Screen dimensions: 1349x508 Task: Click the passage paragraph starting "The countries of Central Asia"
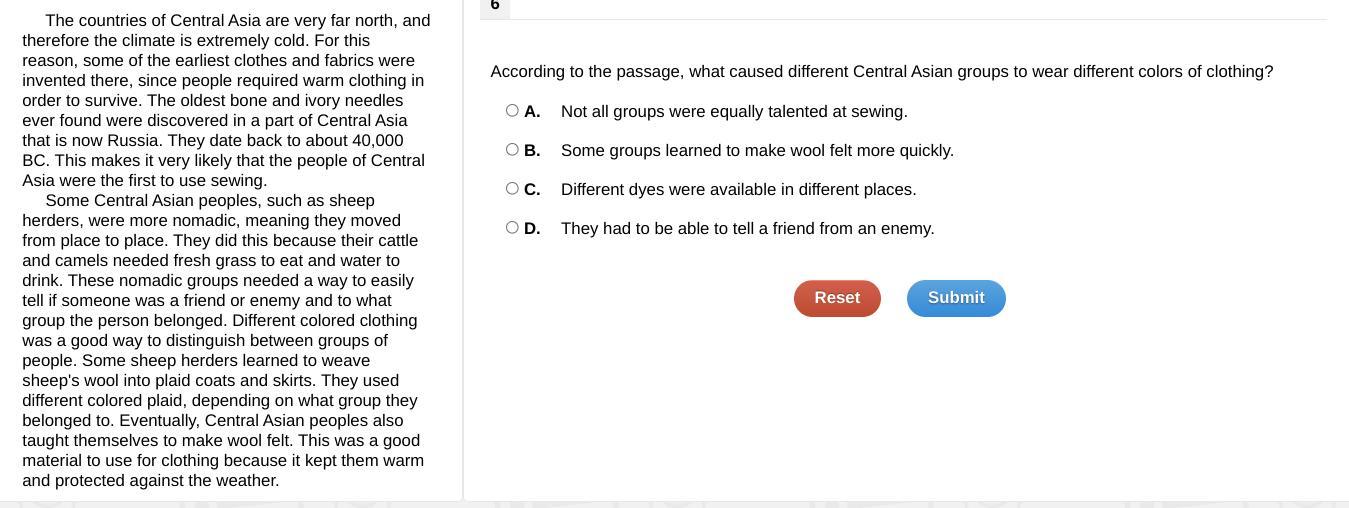[x=225, y=100]
